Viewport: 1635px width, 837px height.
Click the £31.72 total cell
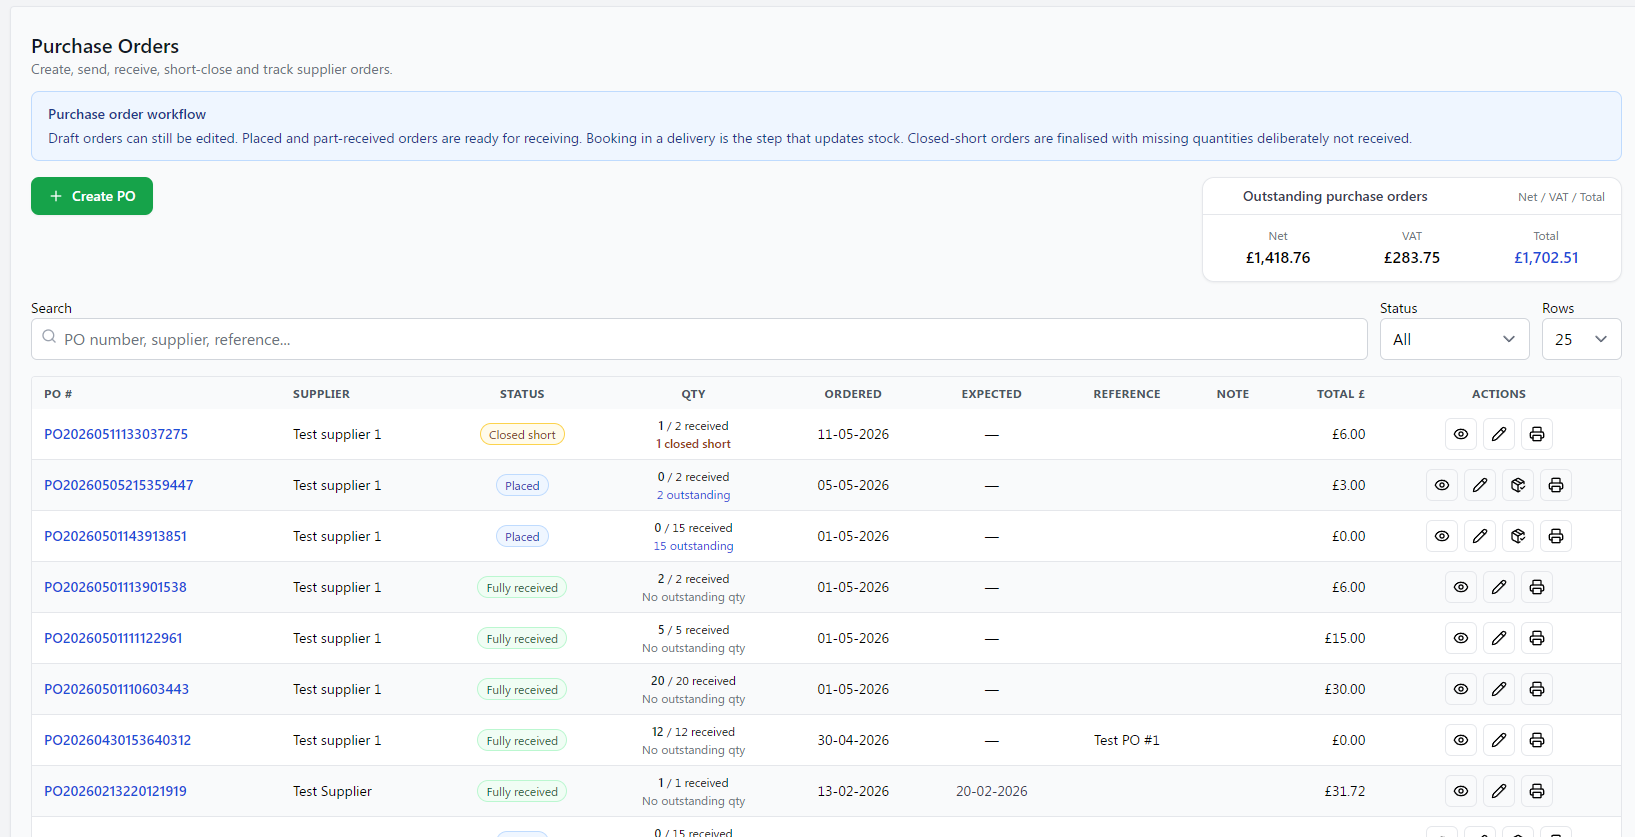point(1345,791)
